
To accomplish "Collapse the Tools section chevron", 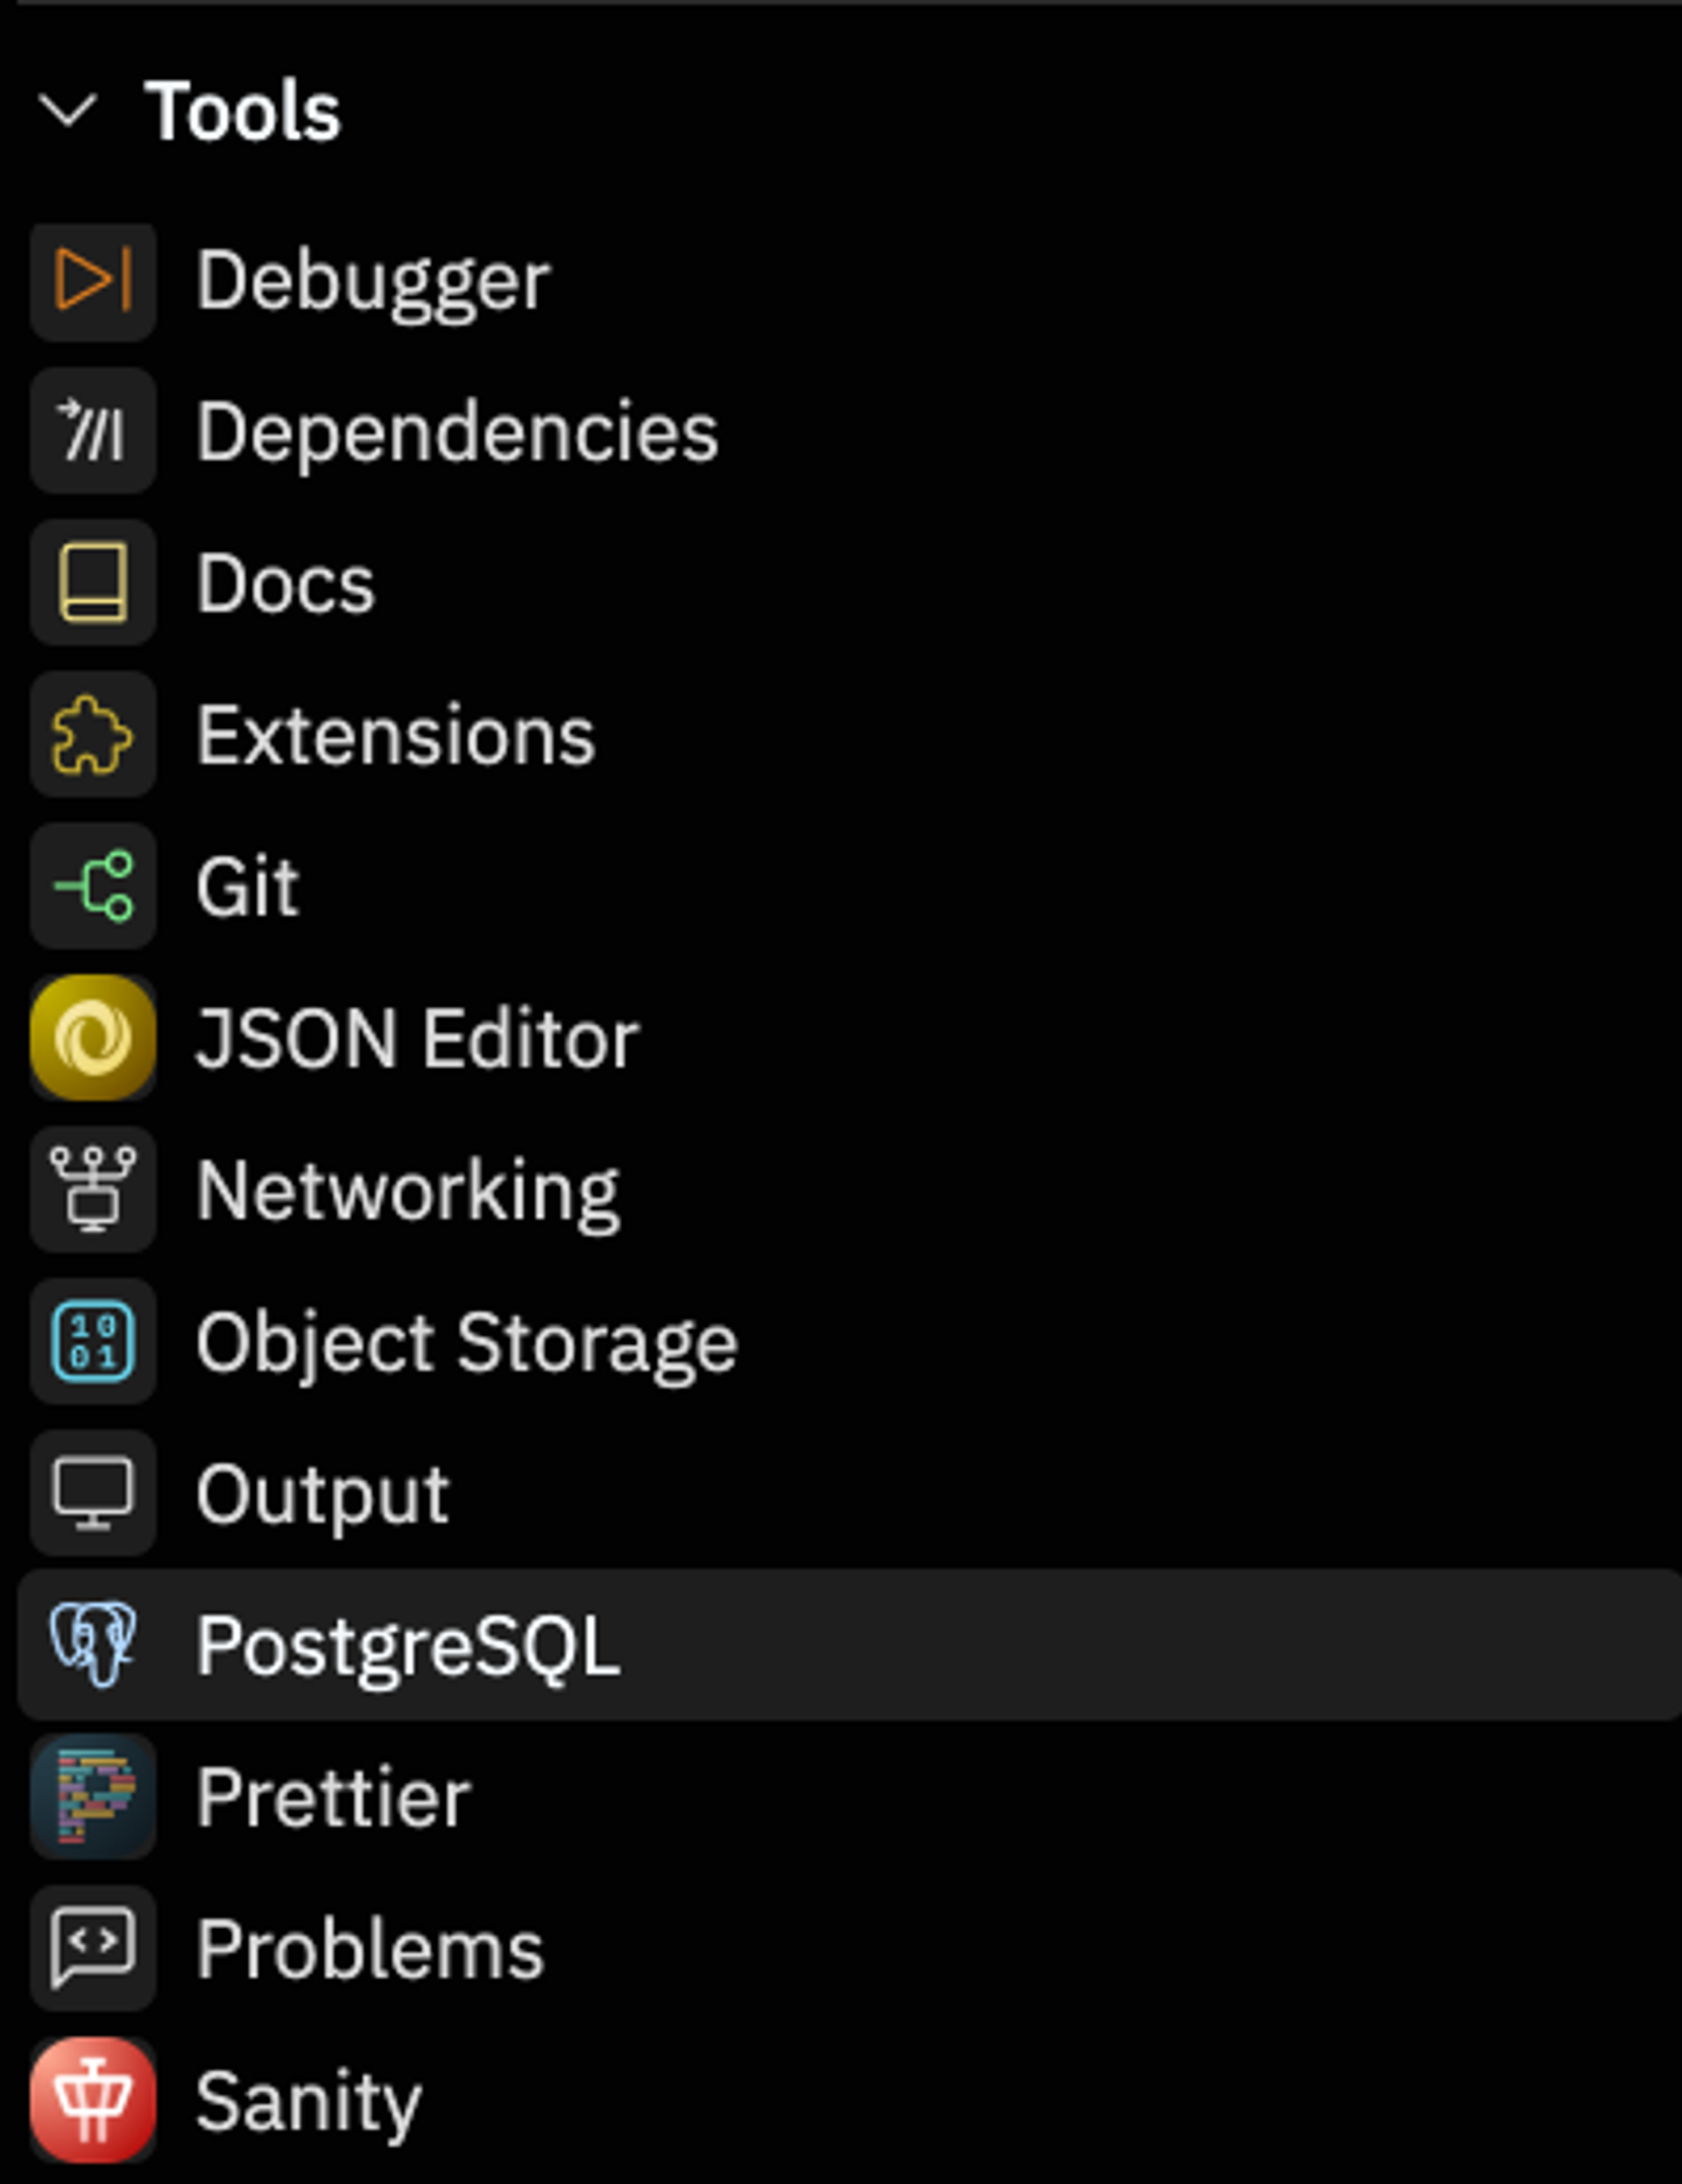I will point(68,110).
